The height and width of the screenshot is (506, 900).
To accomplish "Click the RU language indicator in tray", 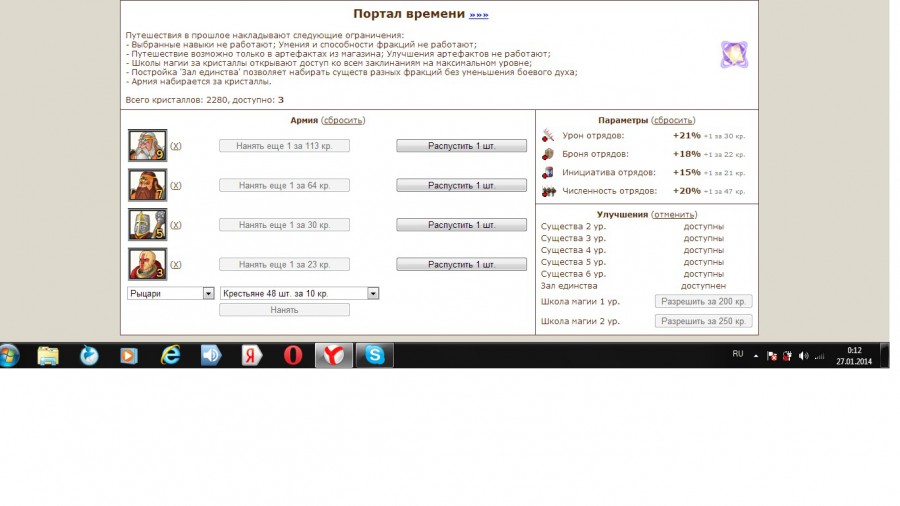I will pos(738,354).
